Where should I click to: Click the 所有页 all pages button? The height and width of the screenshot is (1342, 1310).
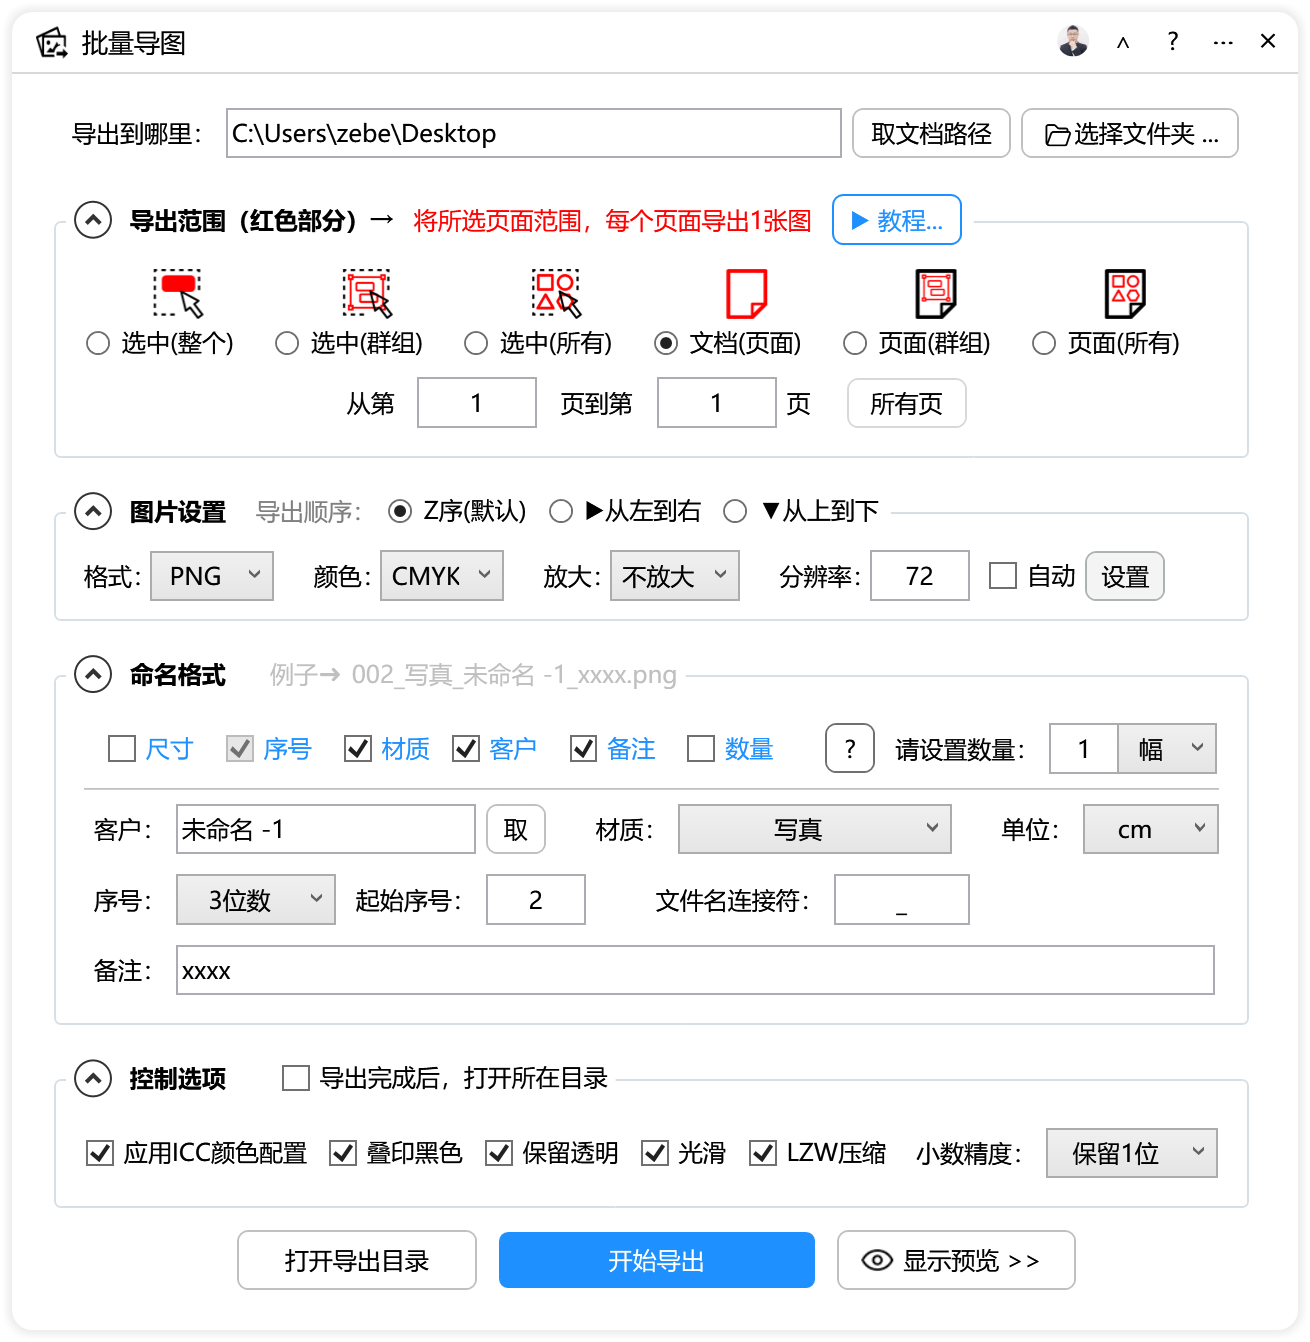(x=906, y=403)
